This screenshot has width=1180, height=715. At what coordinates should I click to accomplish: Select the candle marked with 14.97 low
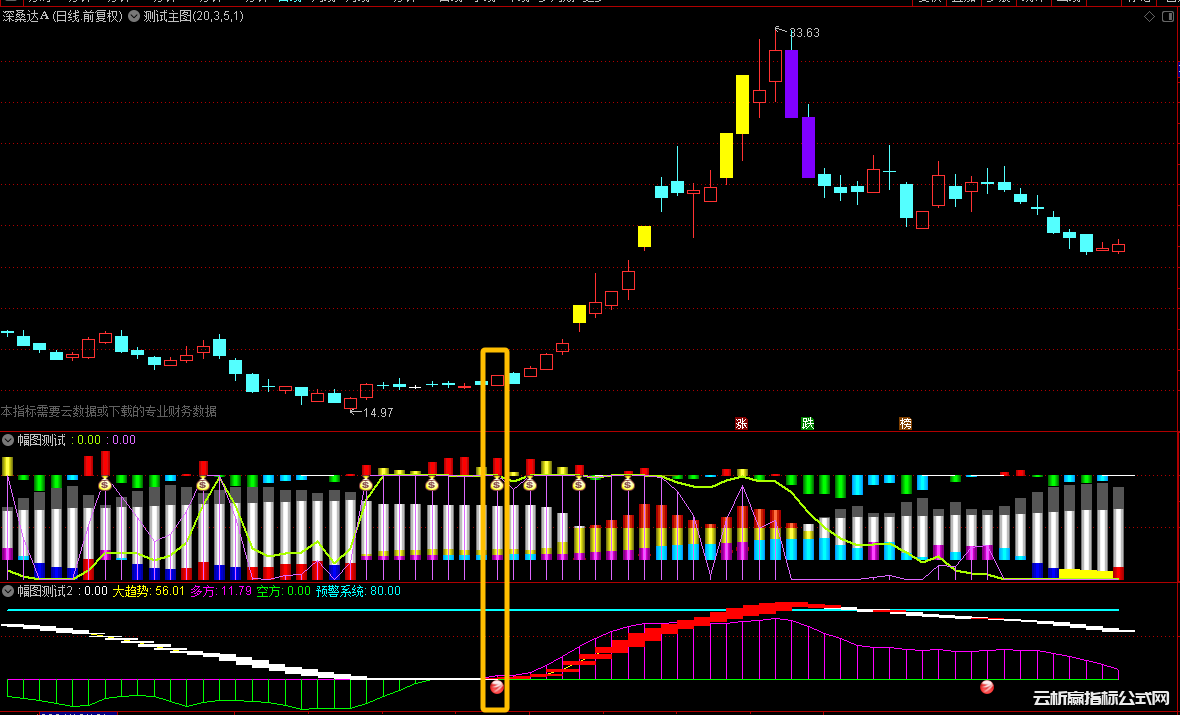pos(350,404)
